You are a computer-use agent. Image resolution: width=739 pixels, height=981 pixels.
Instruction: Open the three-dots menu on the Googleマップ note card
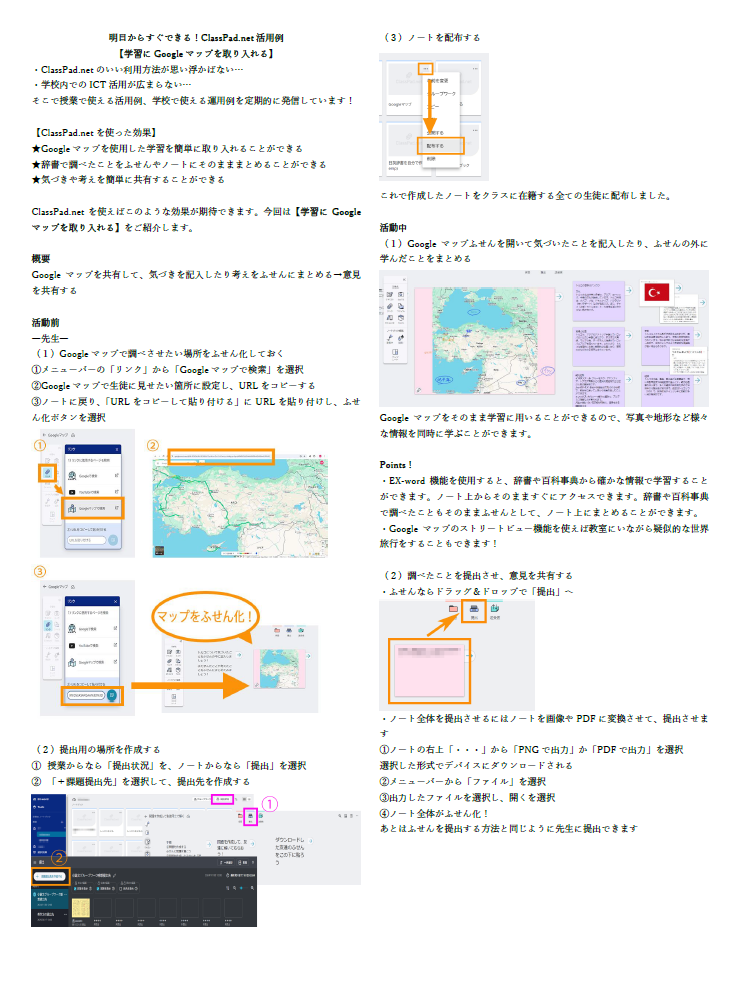point(426,68)
